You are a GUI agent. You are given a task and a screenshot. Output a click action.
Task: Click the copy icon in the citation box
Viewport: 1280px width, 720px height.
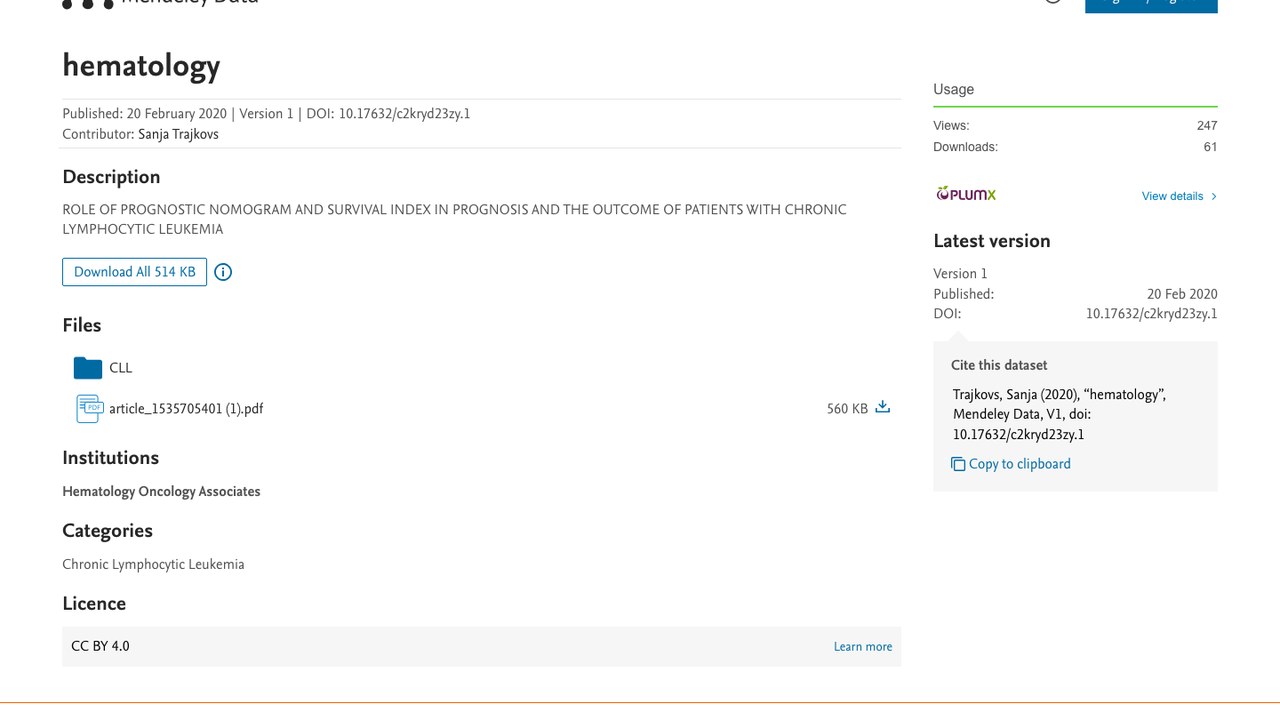click(958, 464)
